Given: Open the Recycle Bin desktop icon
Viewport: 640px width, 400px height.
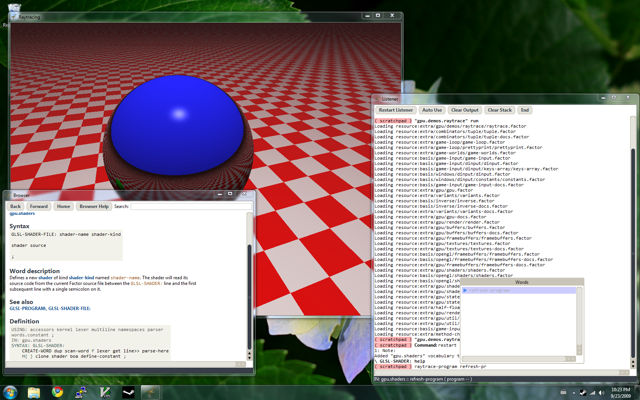Looking at the screenshot, I should [14, 7].
